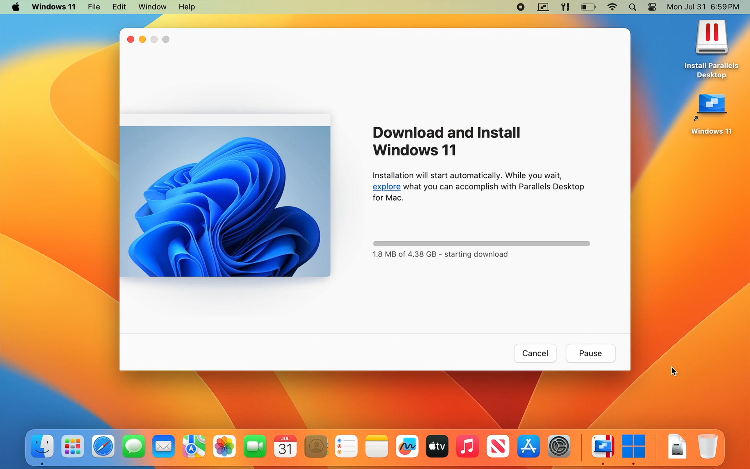Open Spotlight search in the menu bar
The height and width of the screenshot is (469, 750).
tap(632, 7)
